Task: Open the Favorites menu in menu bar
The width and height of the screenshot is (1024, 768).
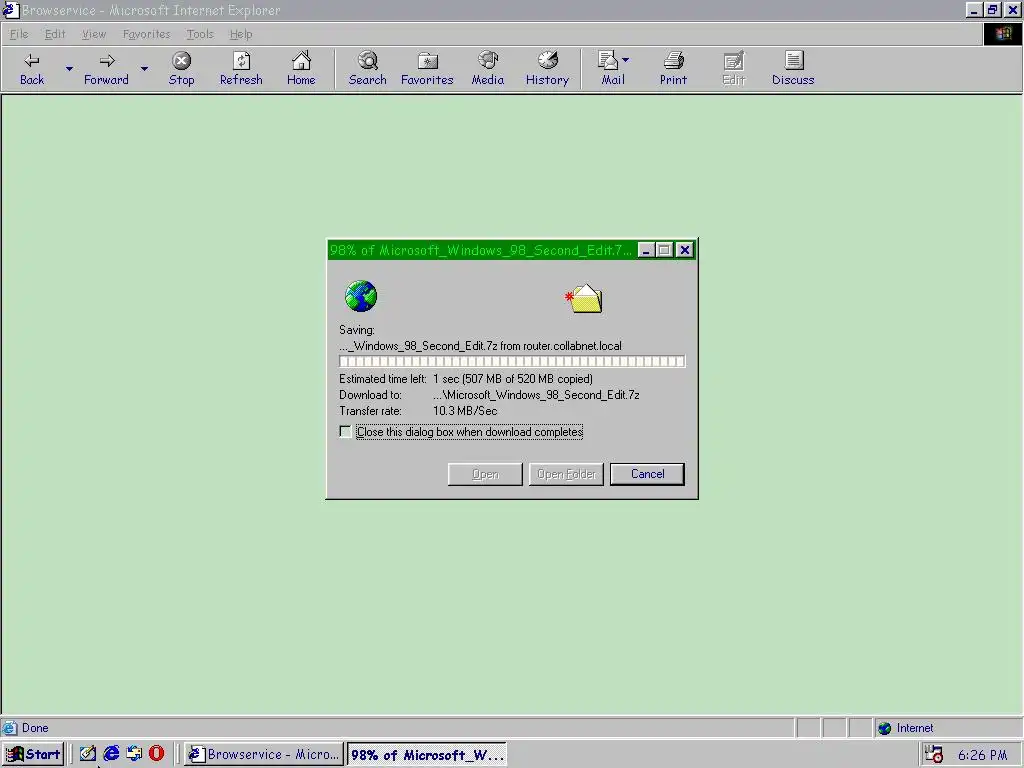Action: [x=146, y=34]
